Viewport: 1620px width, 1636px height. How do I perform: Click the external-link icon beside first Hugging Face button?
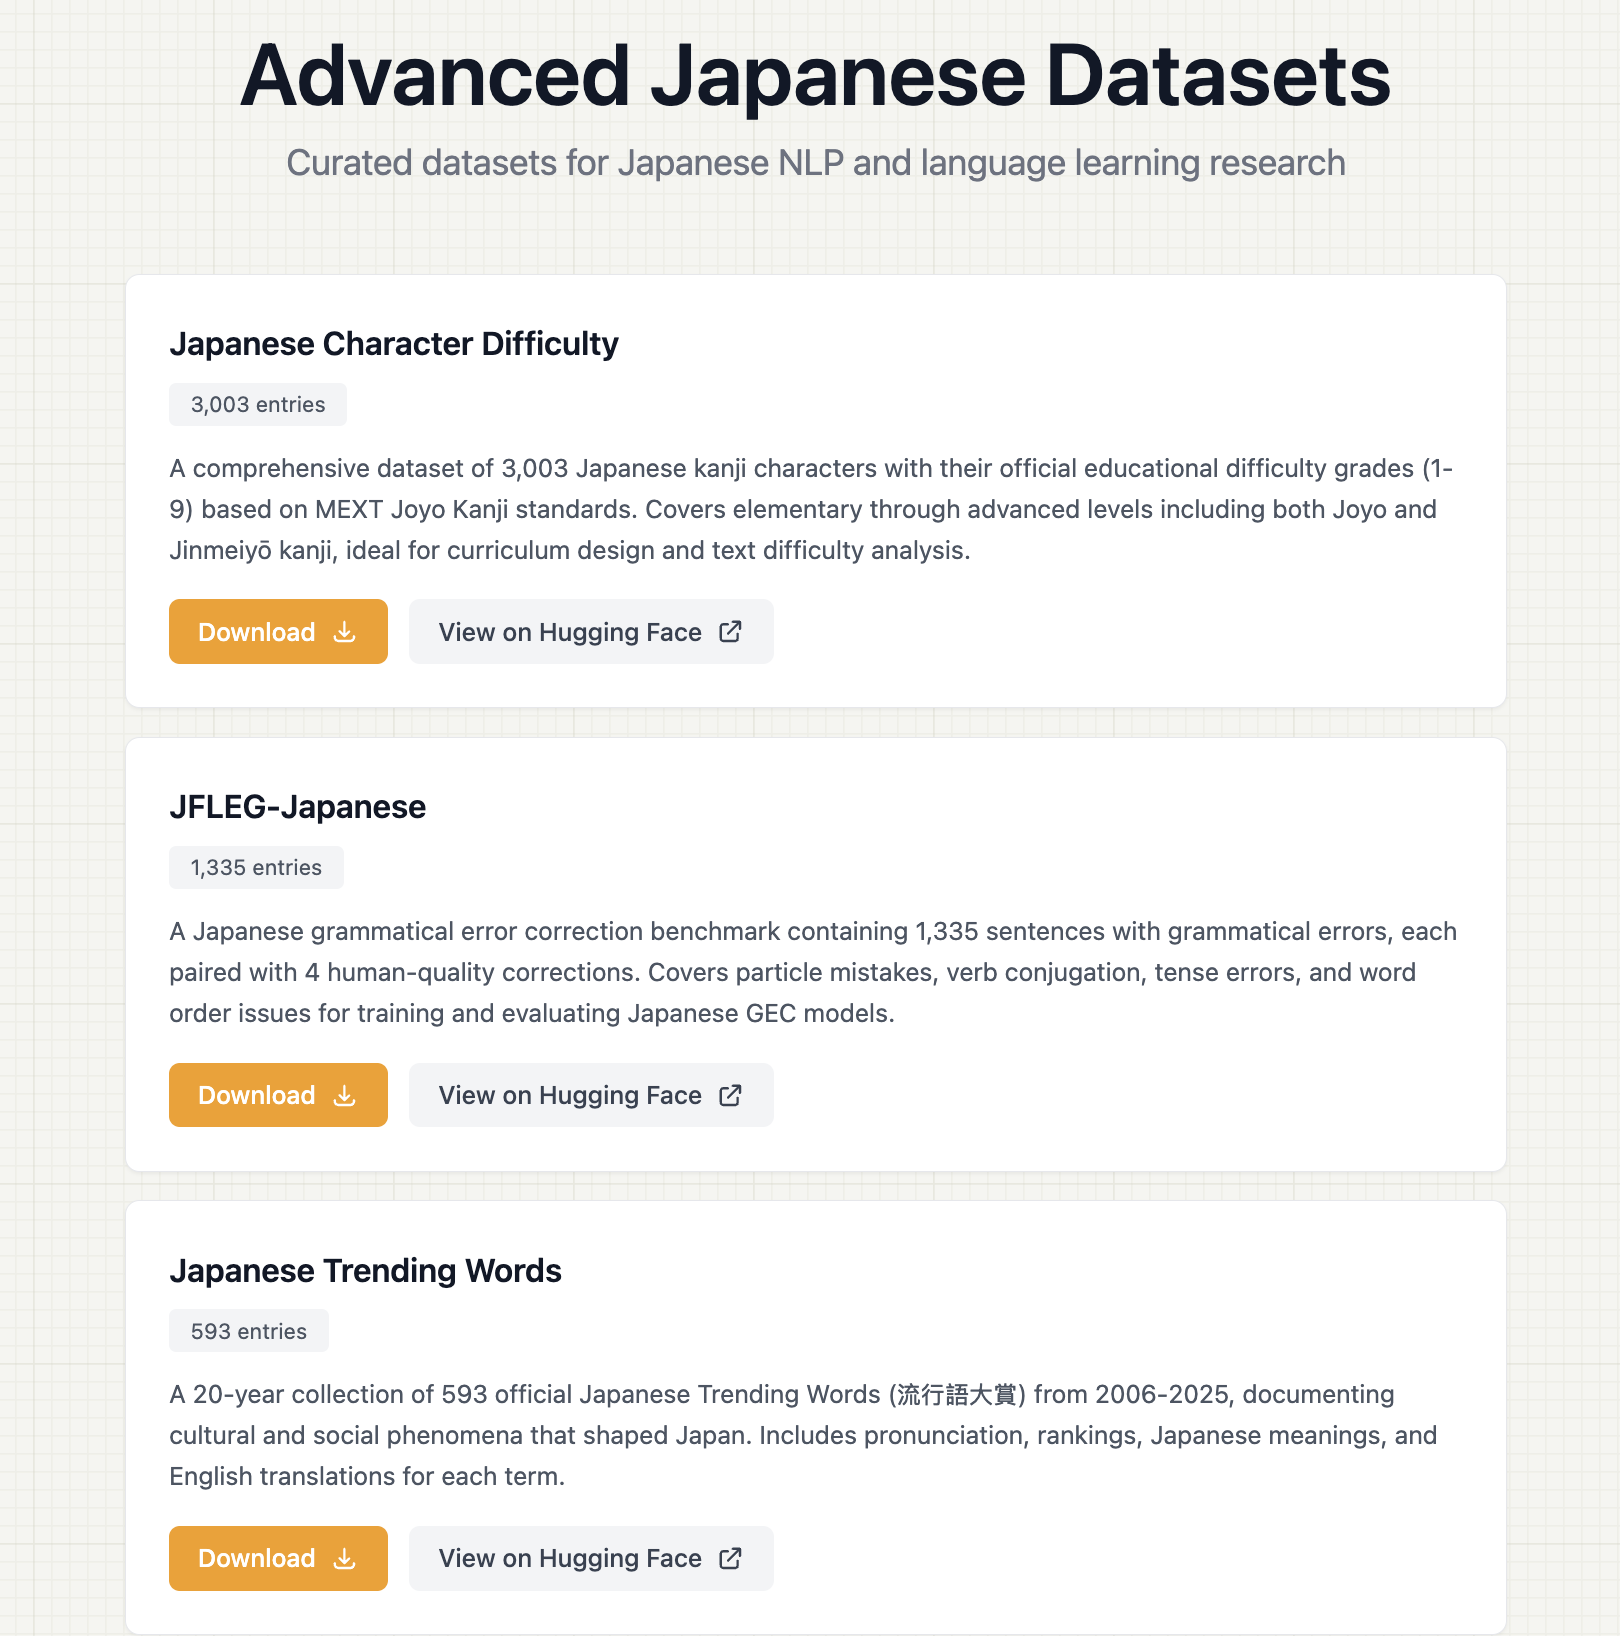[x=731, y=632]
